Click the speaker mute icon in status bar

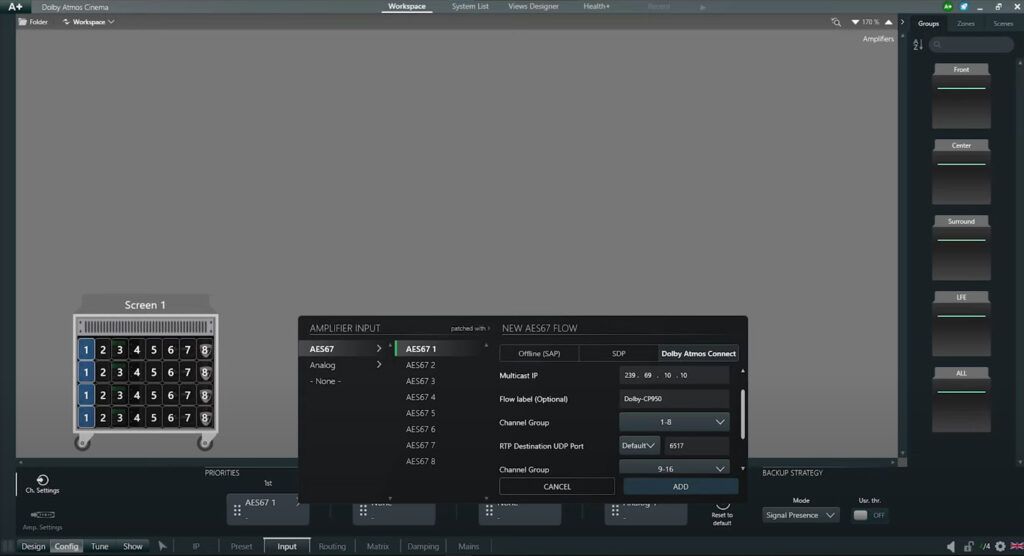click(x=951, y=547)
